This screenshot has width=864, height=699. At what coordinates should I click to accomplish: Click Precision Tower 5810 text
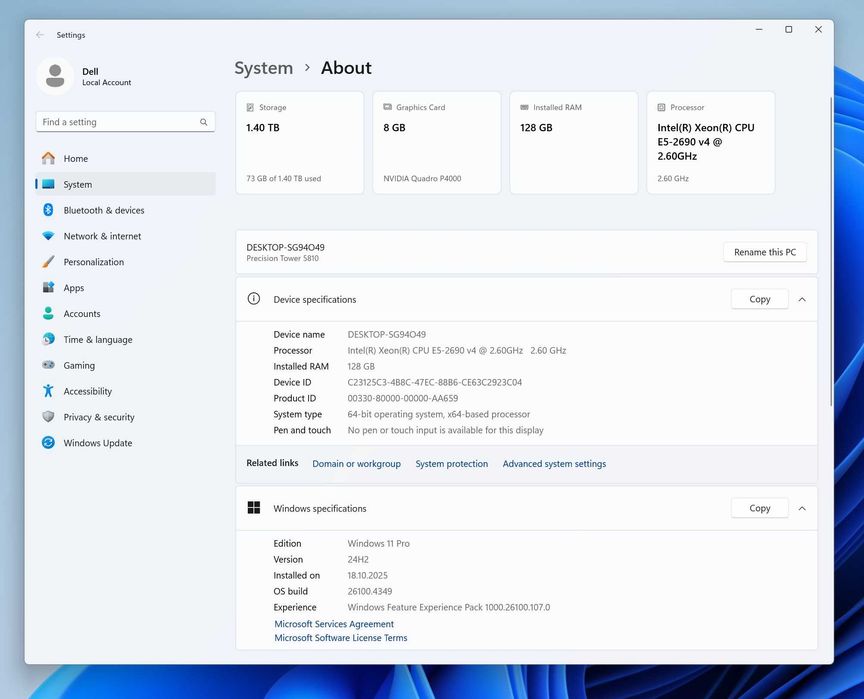click(282, 258)
